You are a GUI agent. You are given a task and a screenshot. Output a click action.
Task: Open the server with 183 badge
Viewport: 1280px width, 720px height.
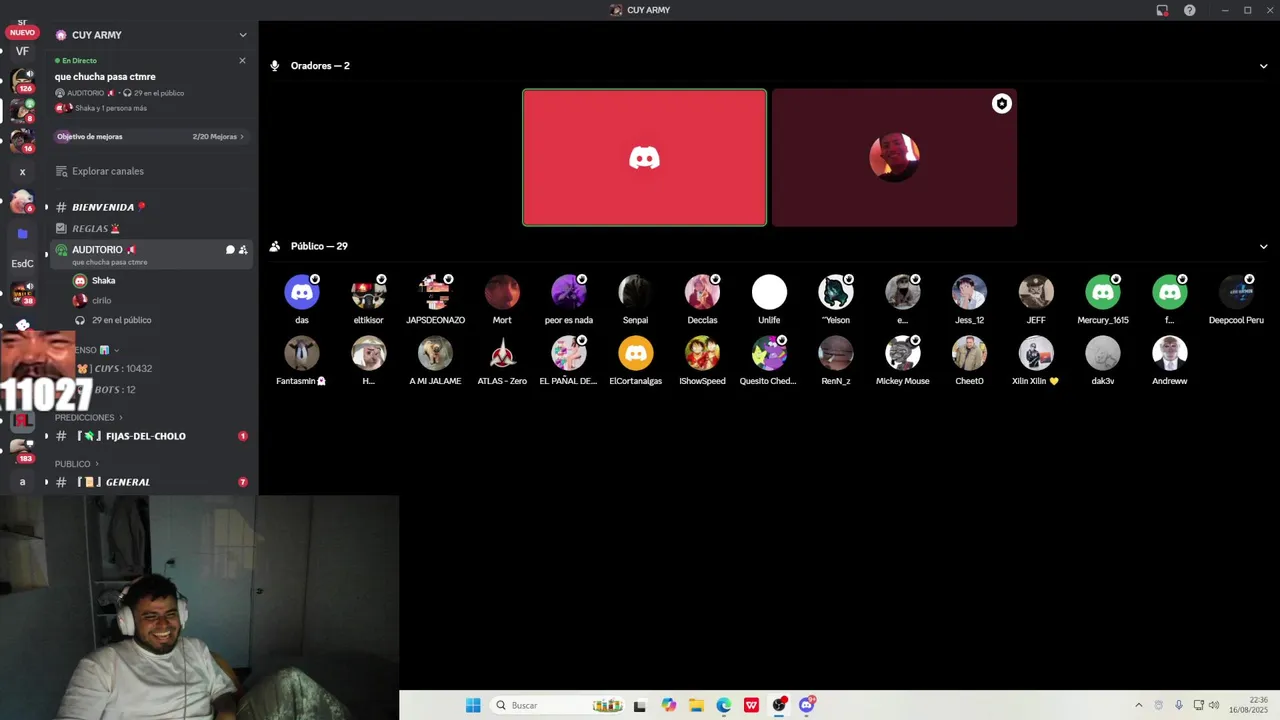coord(22,450)
